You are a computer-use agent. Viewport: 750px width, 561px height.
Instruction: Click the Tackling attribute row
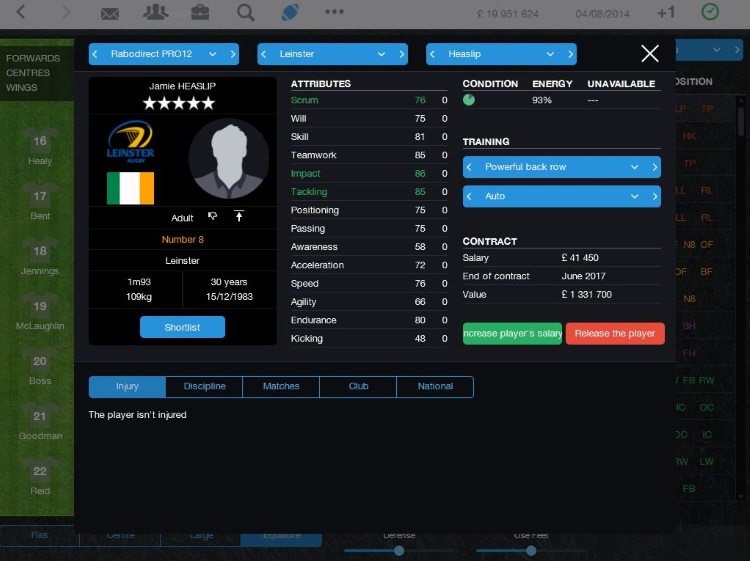pyautogui.click(x=369, y=192)
